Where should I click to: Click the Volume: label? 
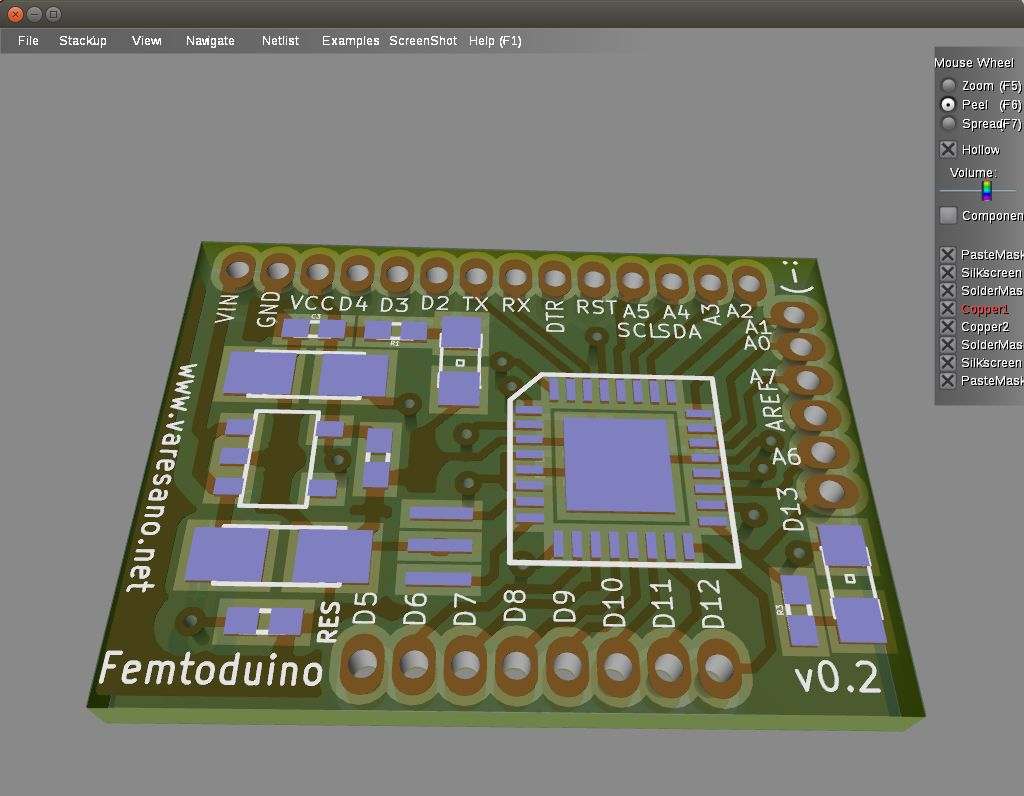[973, 172]
